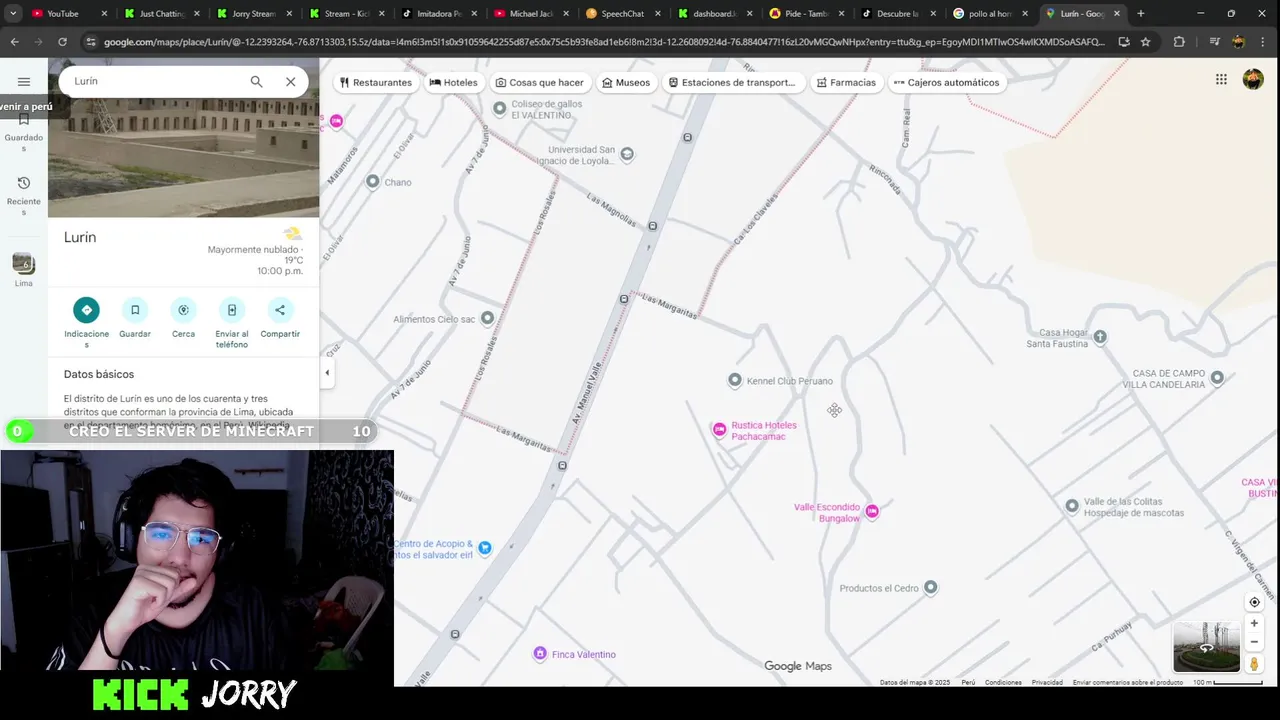Switch to the Jorry Stream tab
Screen dimensions: 1280x720
(x=254, y=14)
